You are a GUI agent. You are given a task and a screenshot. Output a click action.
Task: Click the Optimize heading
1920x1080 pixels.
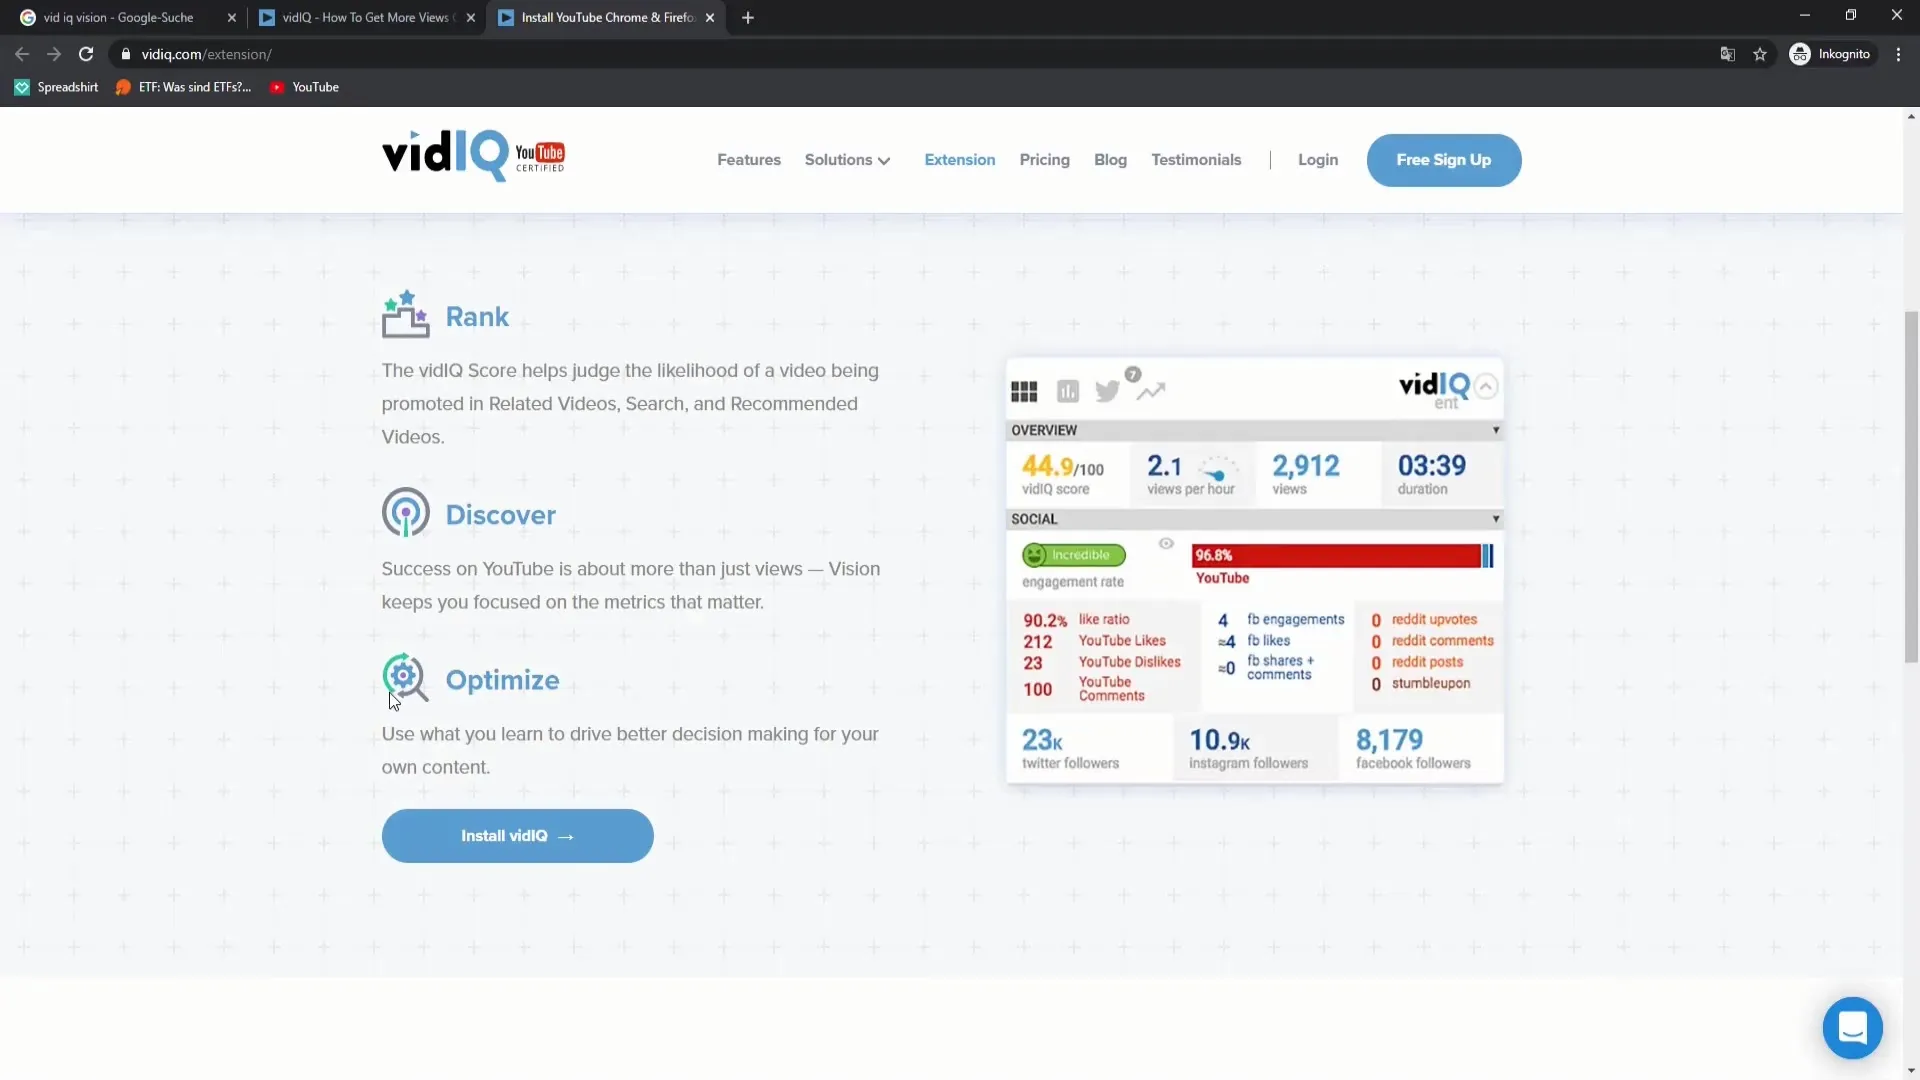[502, 680]
